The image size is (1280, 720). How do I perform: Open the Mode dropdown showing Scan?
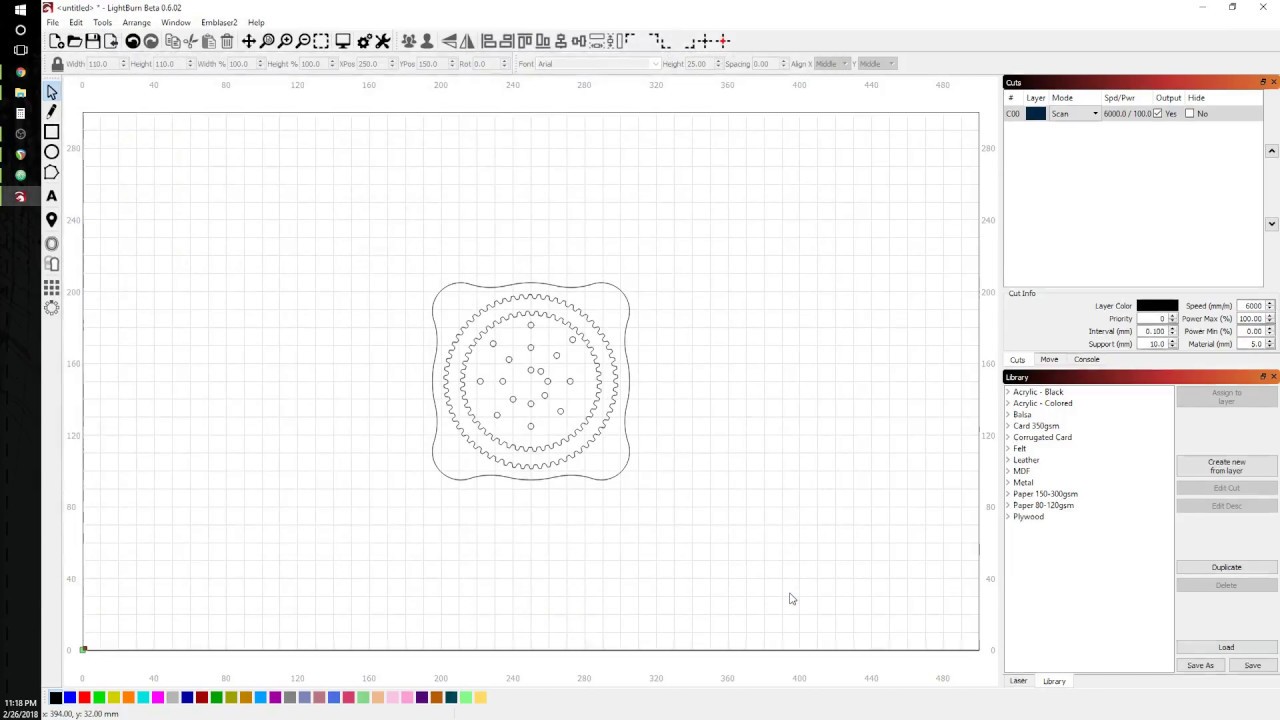(x=1074, y=114)
